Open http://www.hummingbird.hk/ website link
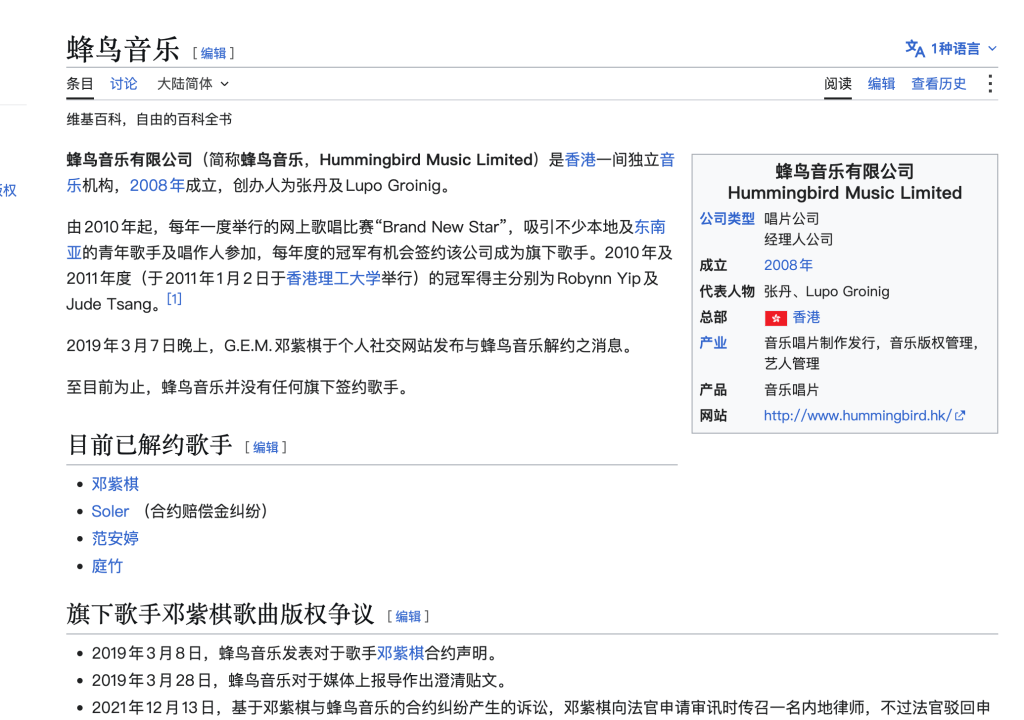Viewport: 1024px width, 720px height. tap(857, 416)
